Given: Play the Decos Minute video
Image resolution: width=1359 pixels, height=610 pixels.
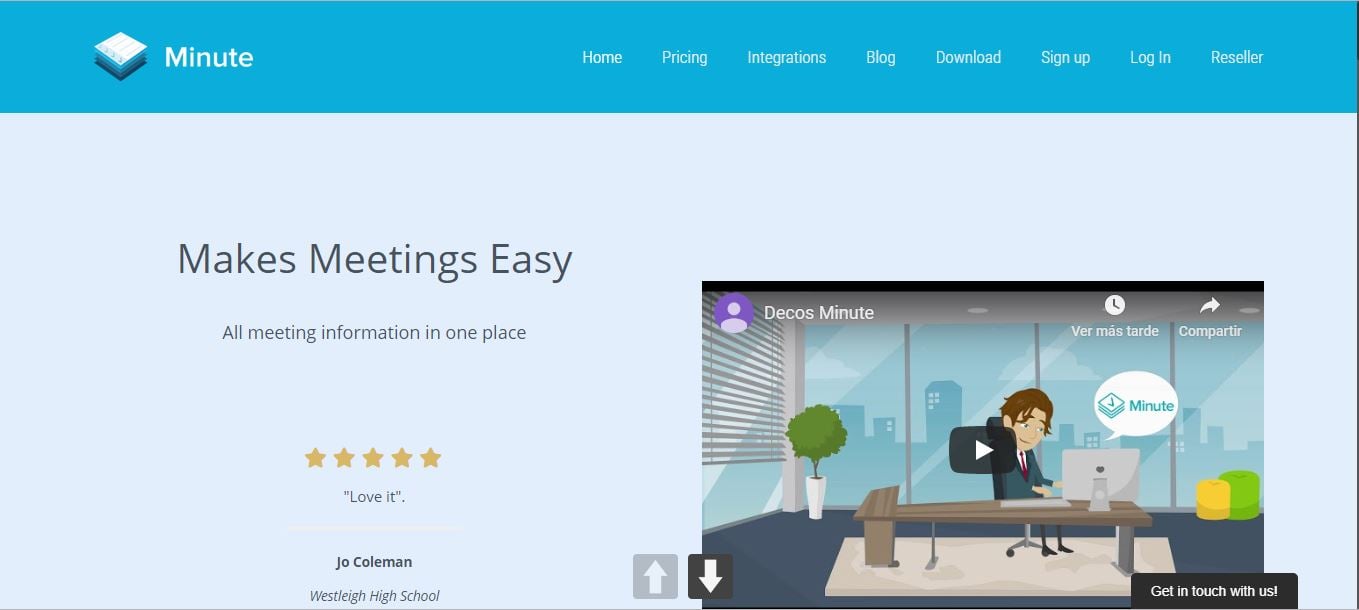Looking at the screenshot, I should (982, 450).
